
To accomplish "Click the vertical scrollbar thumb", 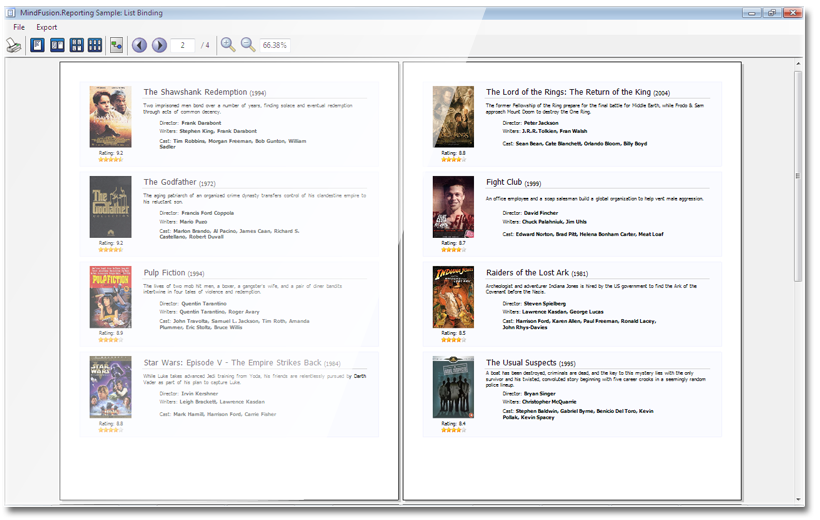I will pos(798,176).
